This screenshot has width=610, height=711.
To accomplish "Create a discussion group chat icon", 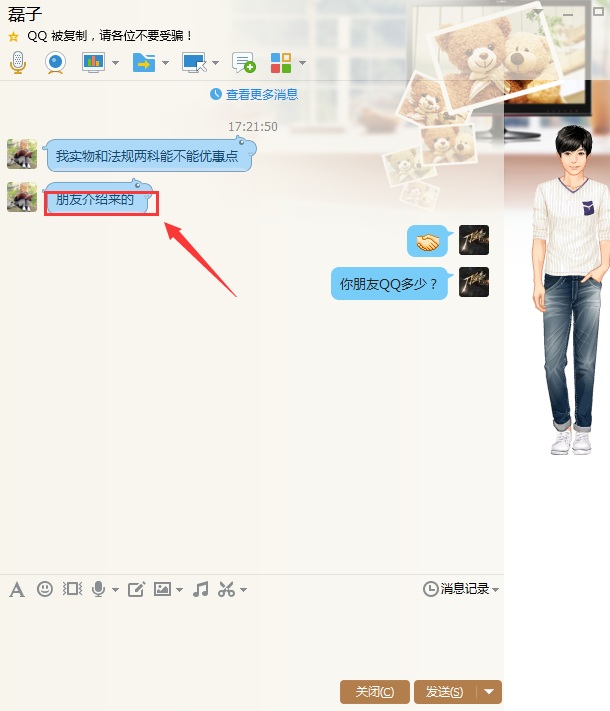I will (244, 63).
